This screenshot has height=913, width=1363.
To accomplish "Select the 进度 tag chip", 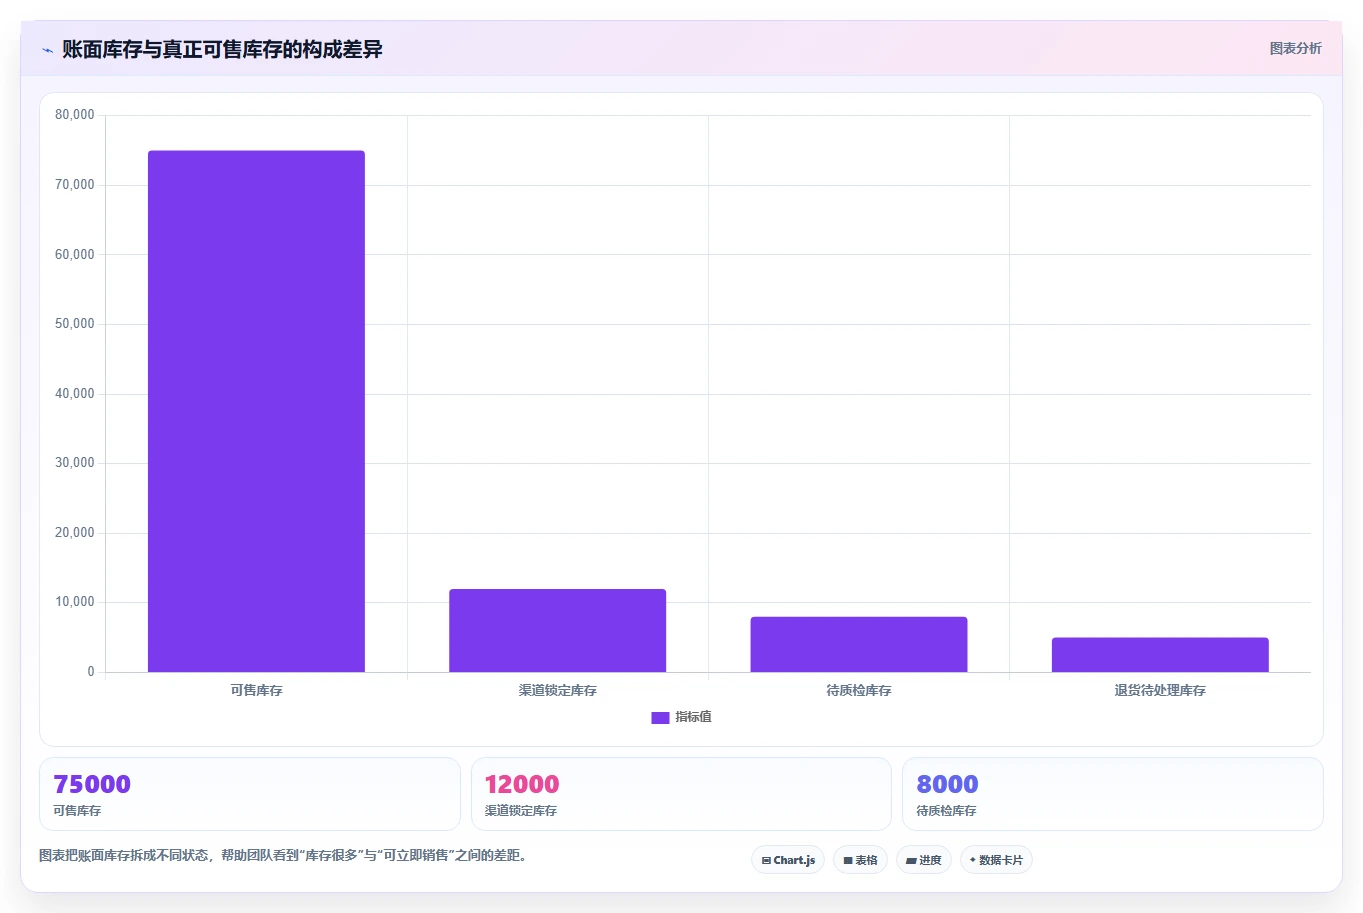I will (924, 860).
